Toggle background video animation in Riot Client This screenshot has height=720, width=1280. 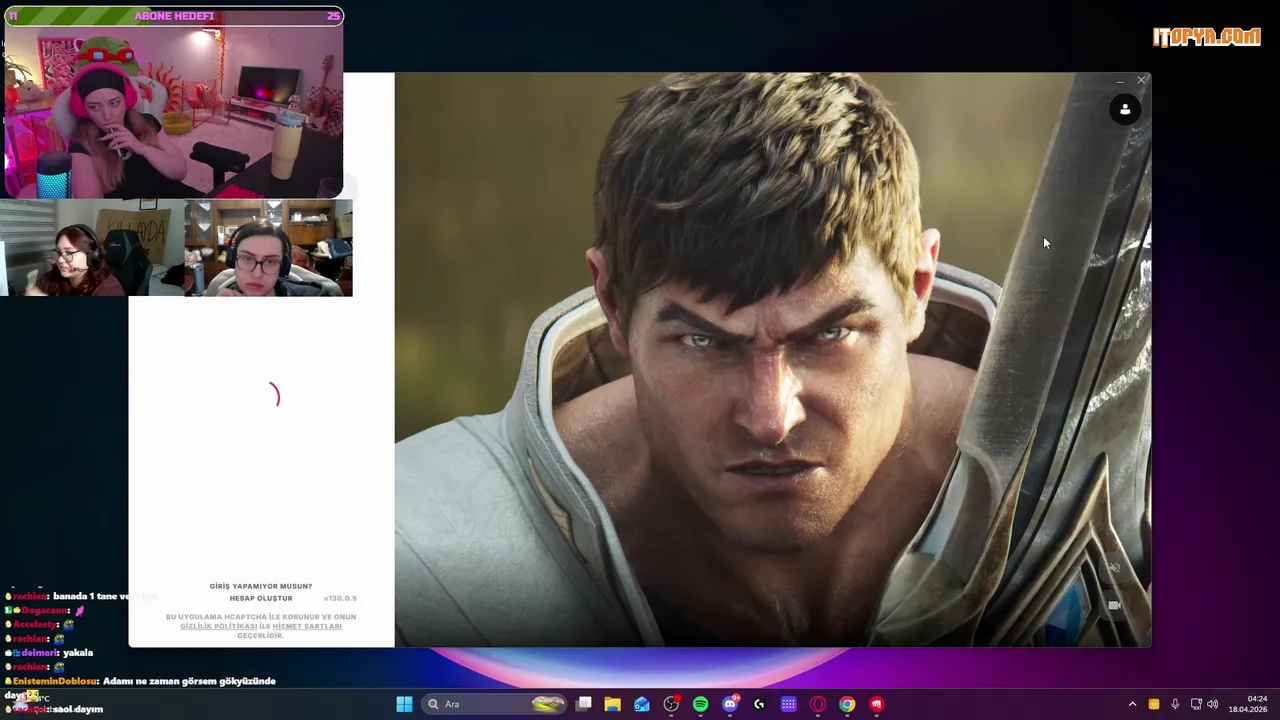(1114, 605)
